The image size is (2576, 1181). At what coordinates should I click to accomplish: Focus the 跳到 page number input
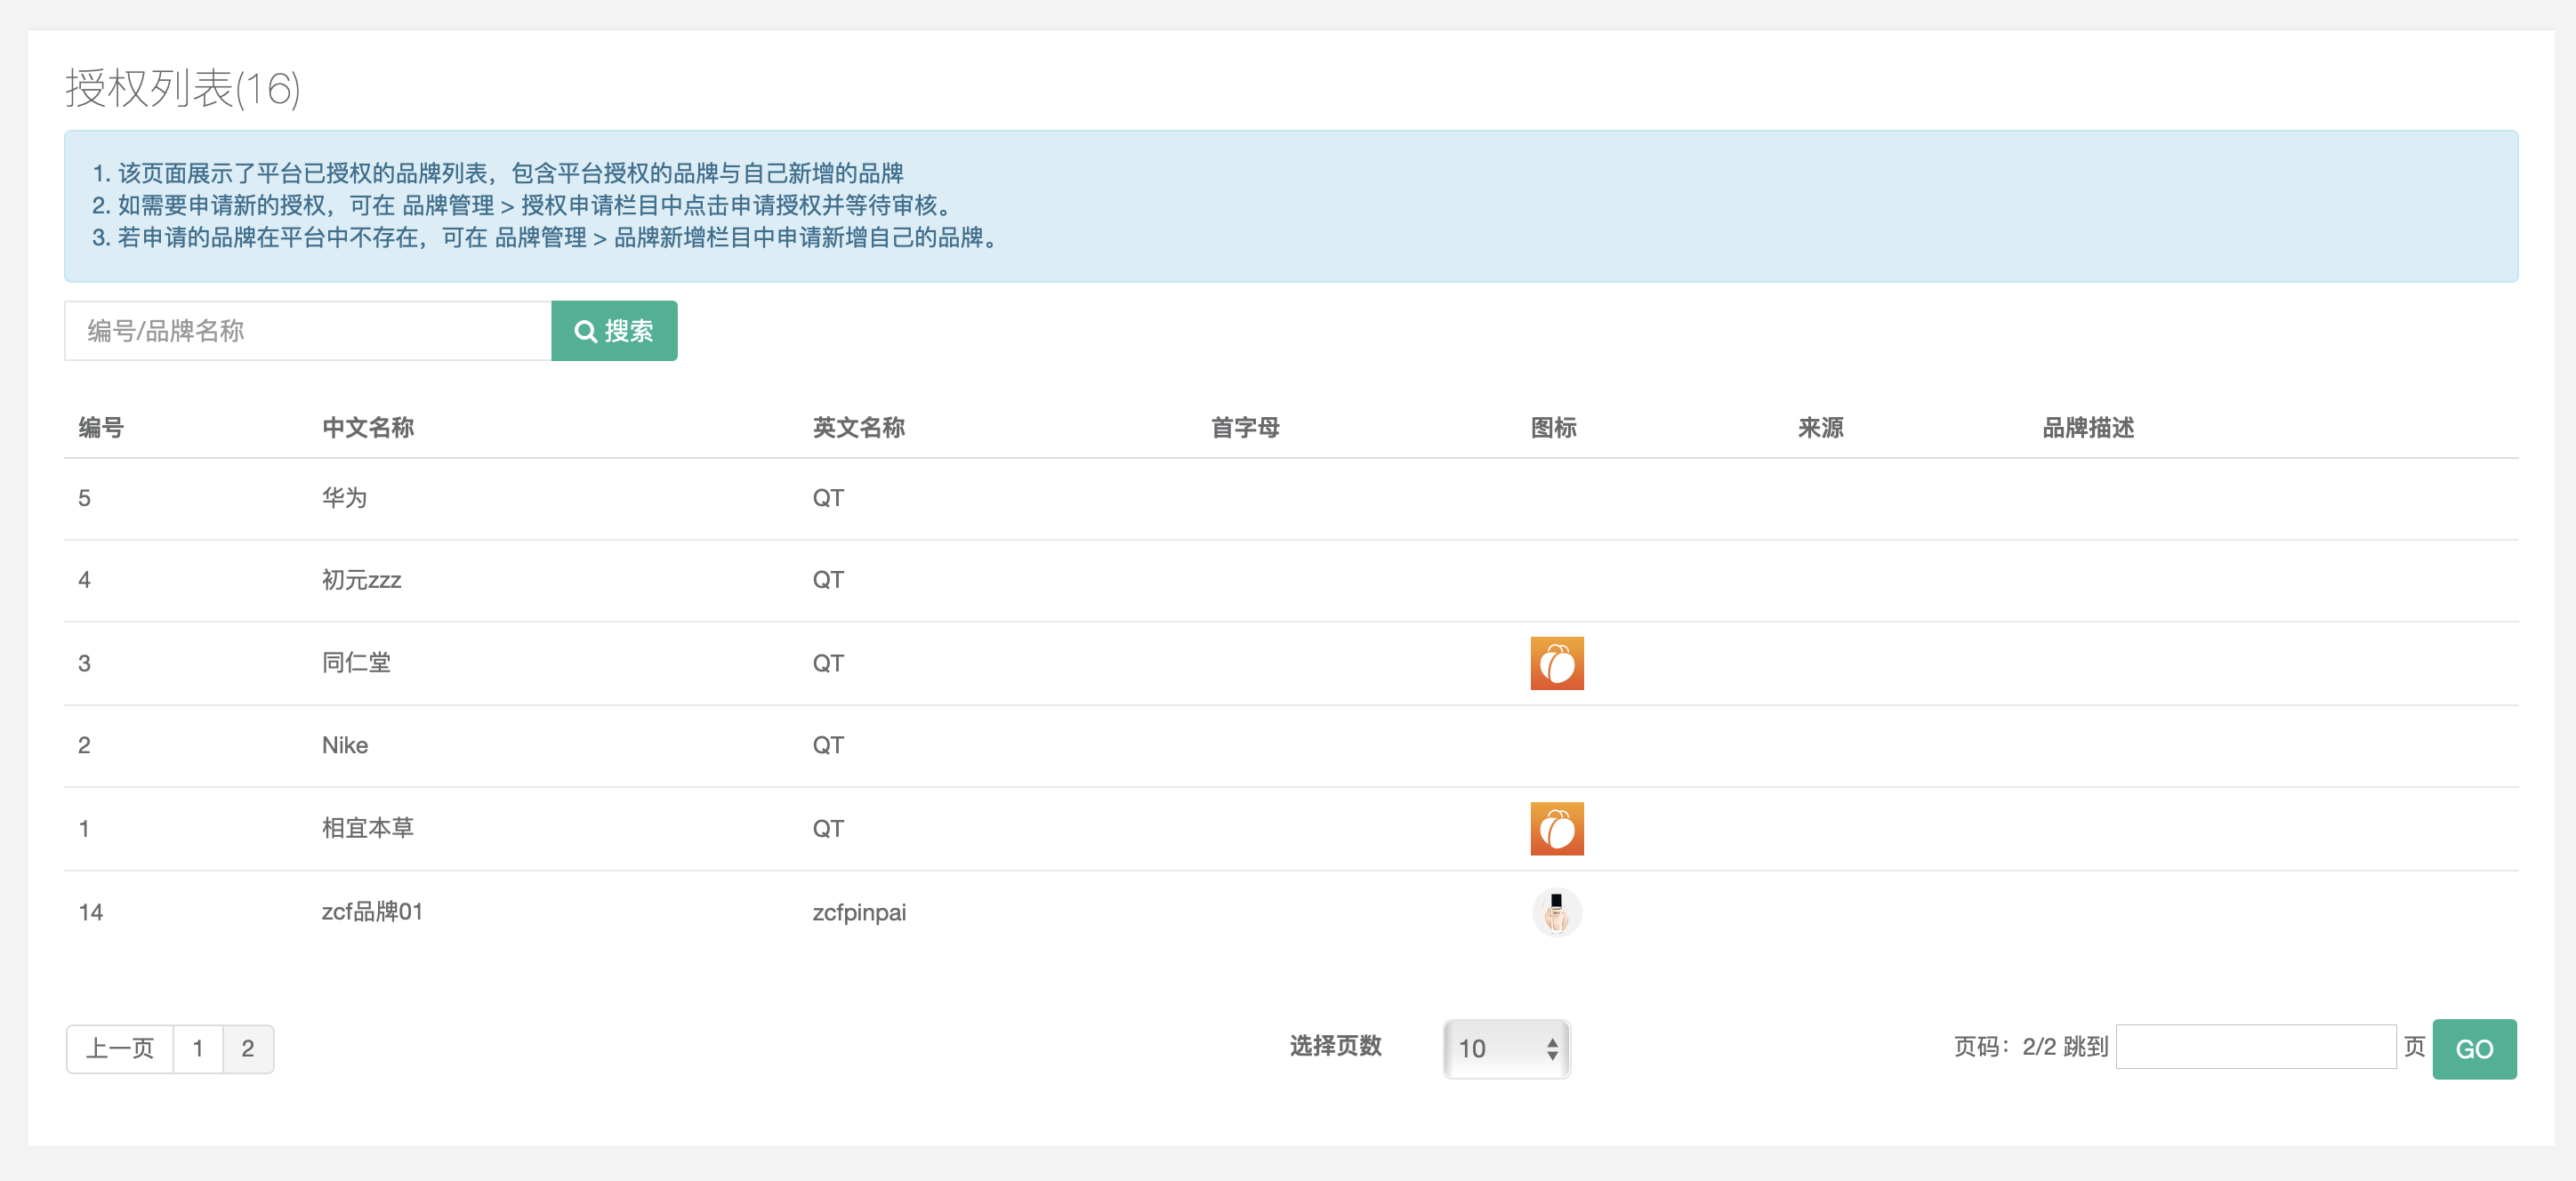(2255, 1046)
